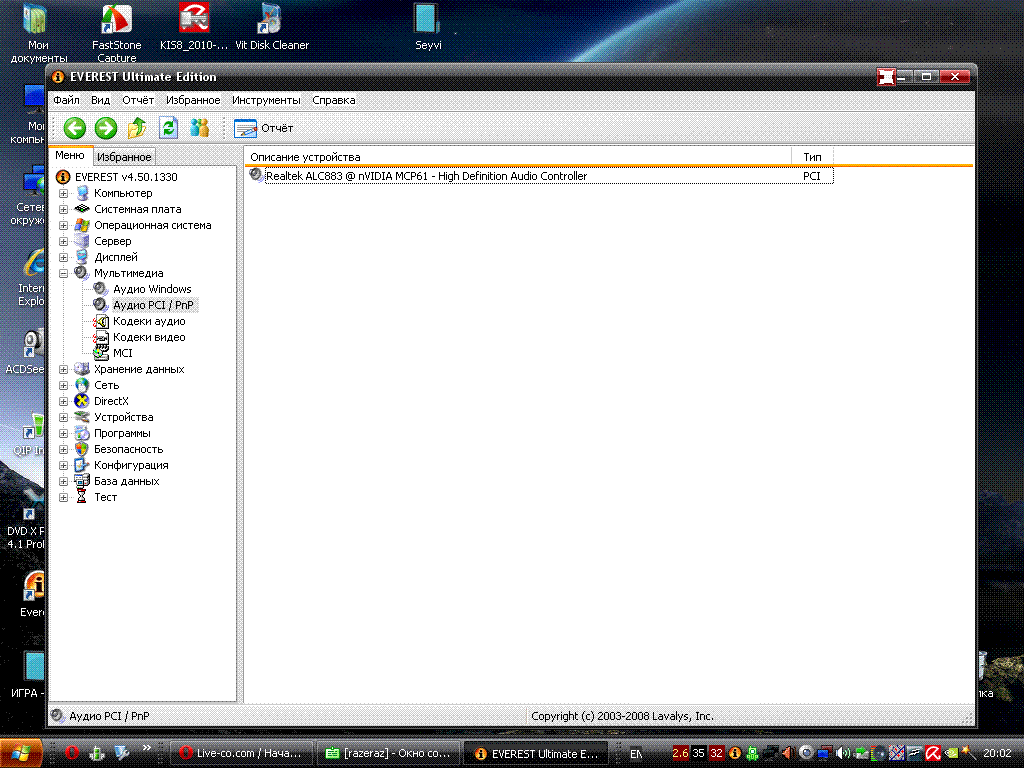Image resolution: width=1024 pixels, height=768 pixels.
Task: Open the Файл menu
Action: (66, 100)
